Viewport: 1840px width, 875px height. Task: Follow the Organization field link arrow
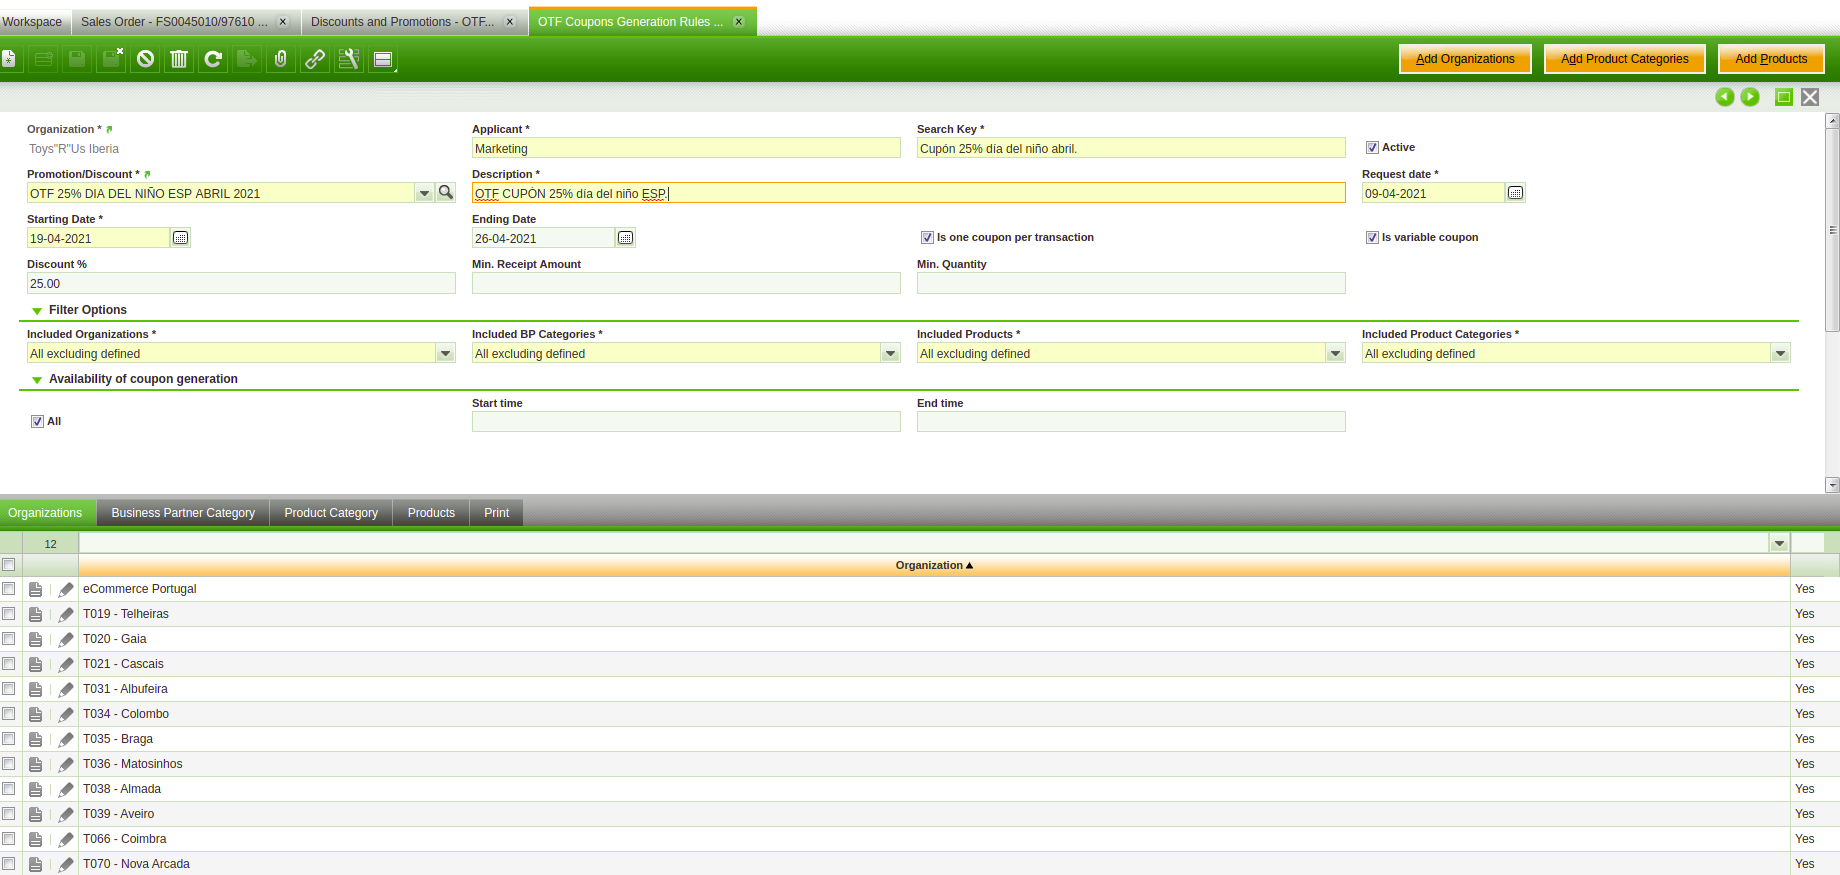(109, 129)
